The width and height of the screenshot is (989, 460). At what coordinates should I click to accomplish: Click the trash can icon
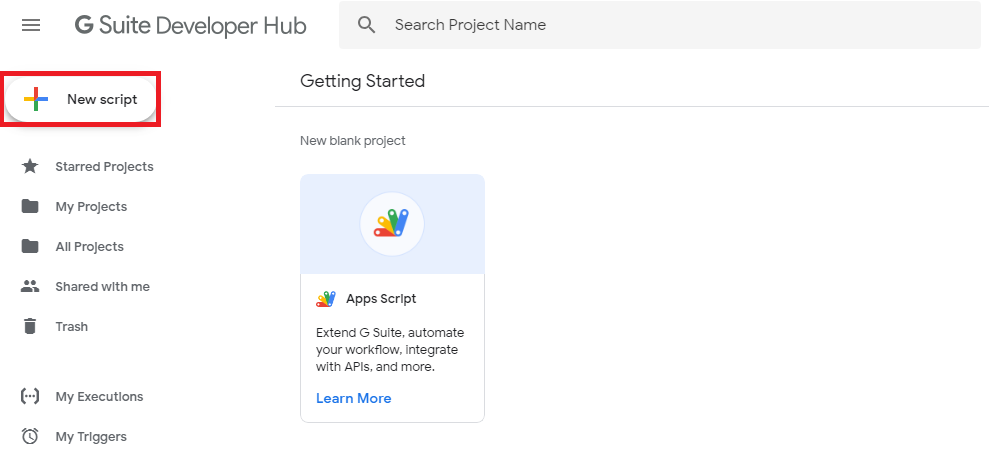pyautogui.click(x=30, y=326)
